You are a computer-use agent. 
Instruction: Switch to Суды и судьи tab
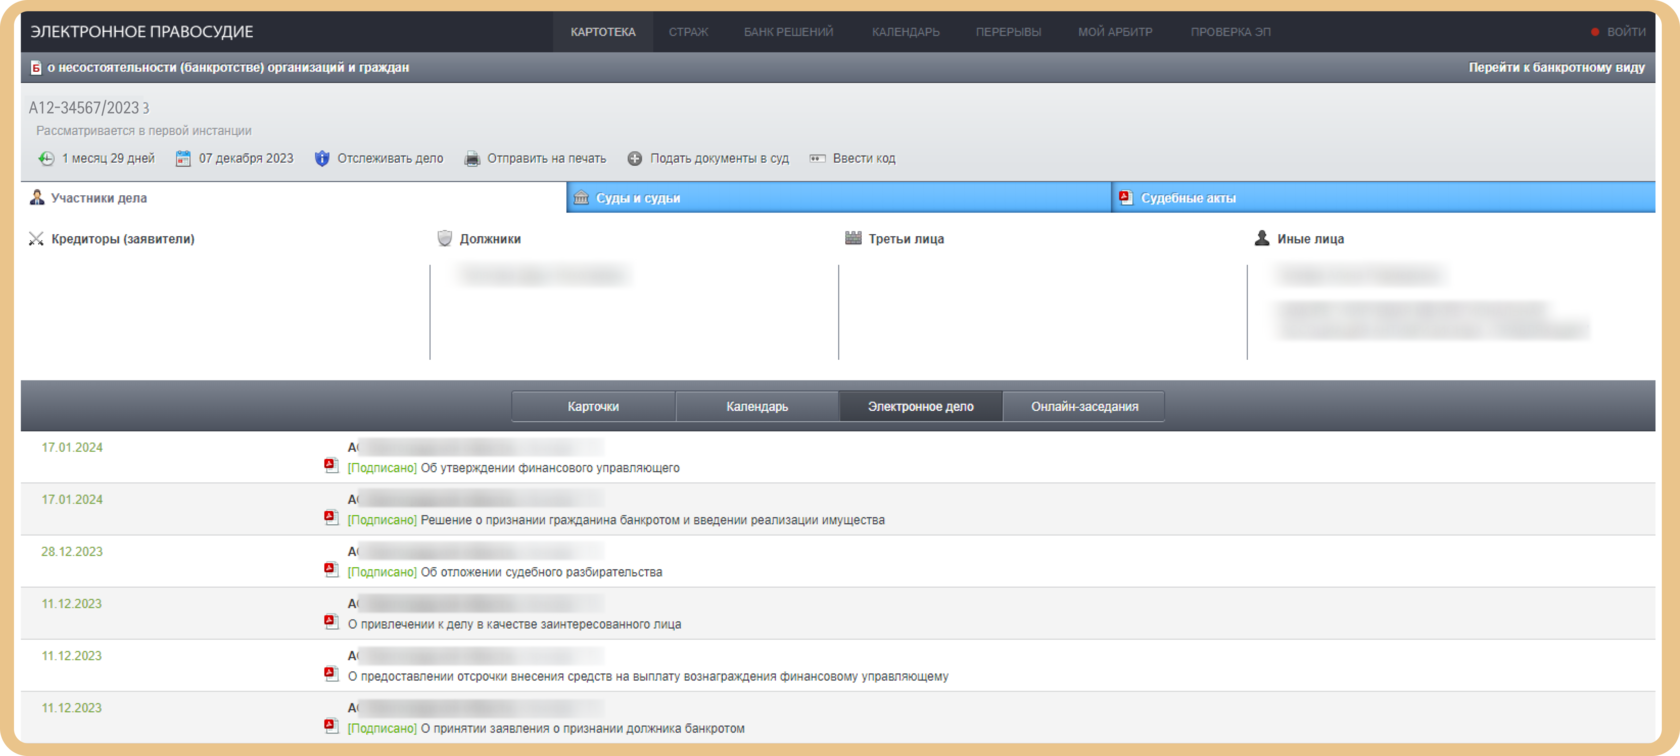(839, 198)
